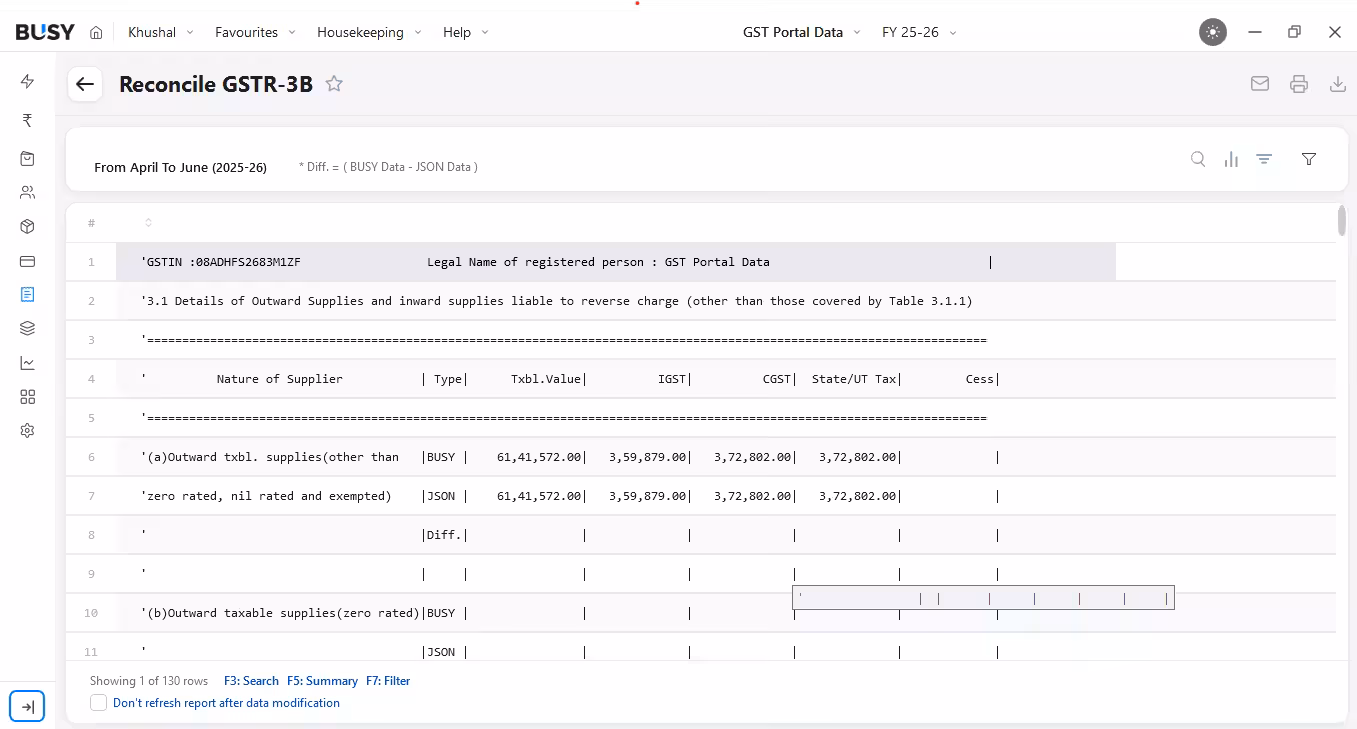Open the sort lines icon in report toolbar
This screenshot has height=729, width=1357.
coord(1264,159)
